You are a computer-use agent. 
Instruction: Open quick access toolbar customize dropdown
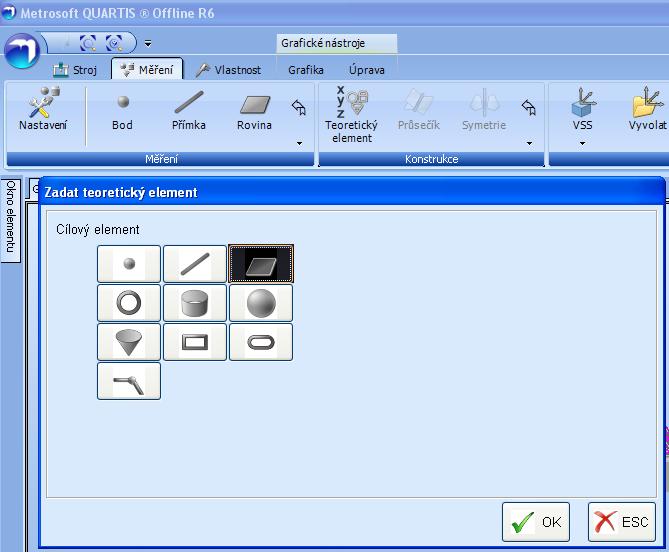click(148, 43)
